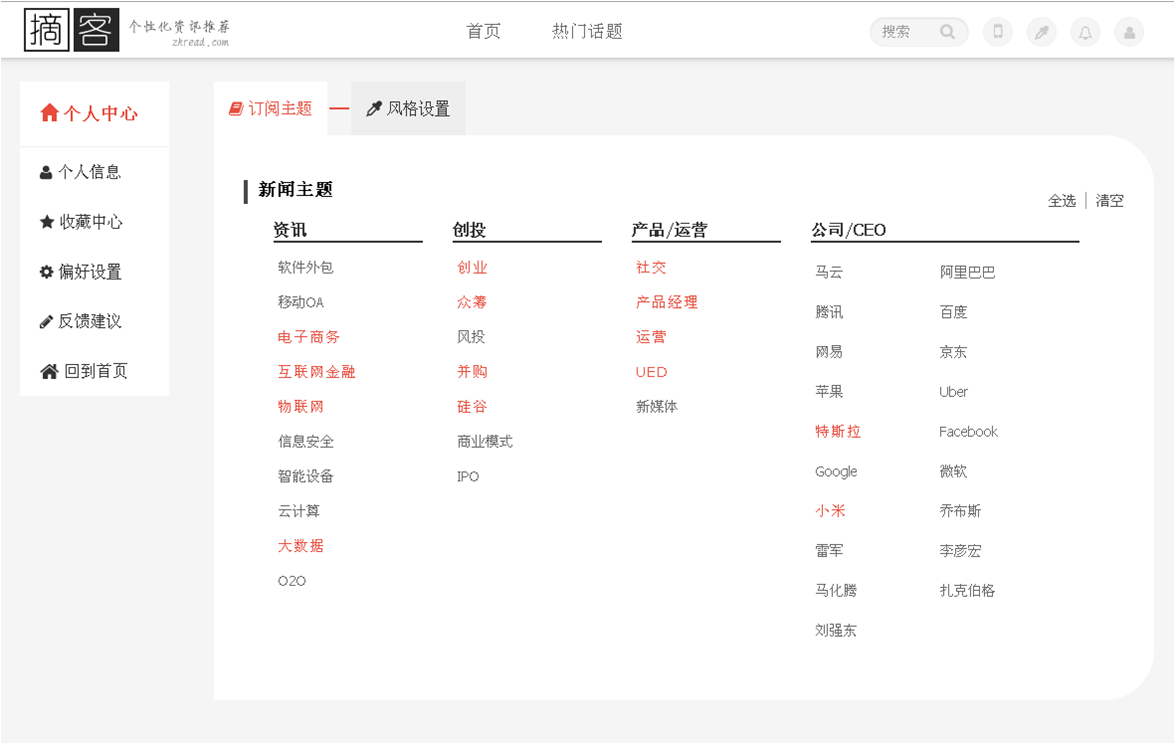
Task: Click the 搜索 search input field
Action: (x=919, y=31)
